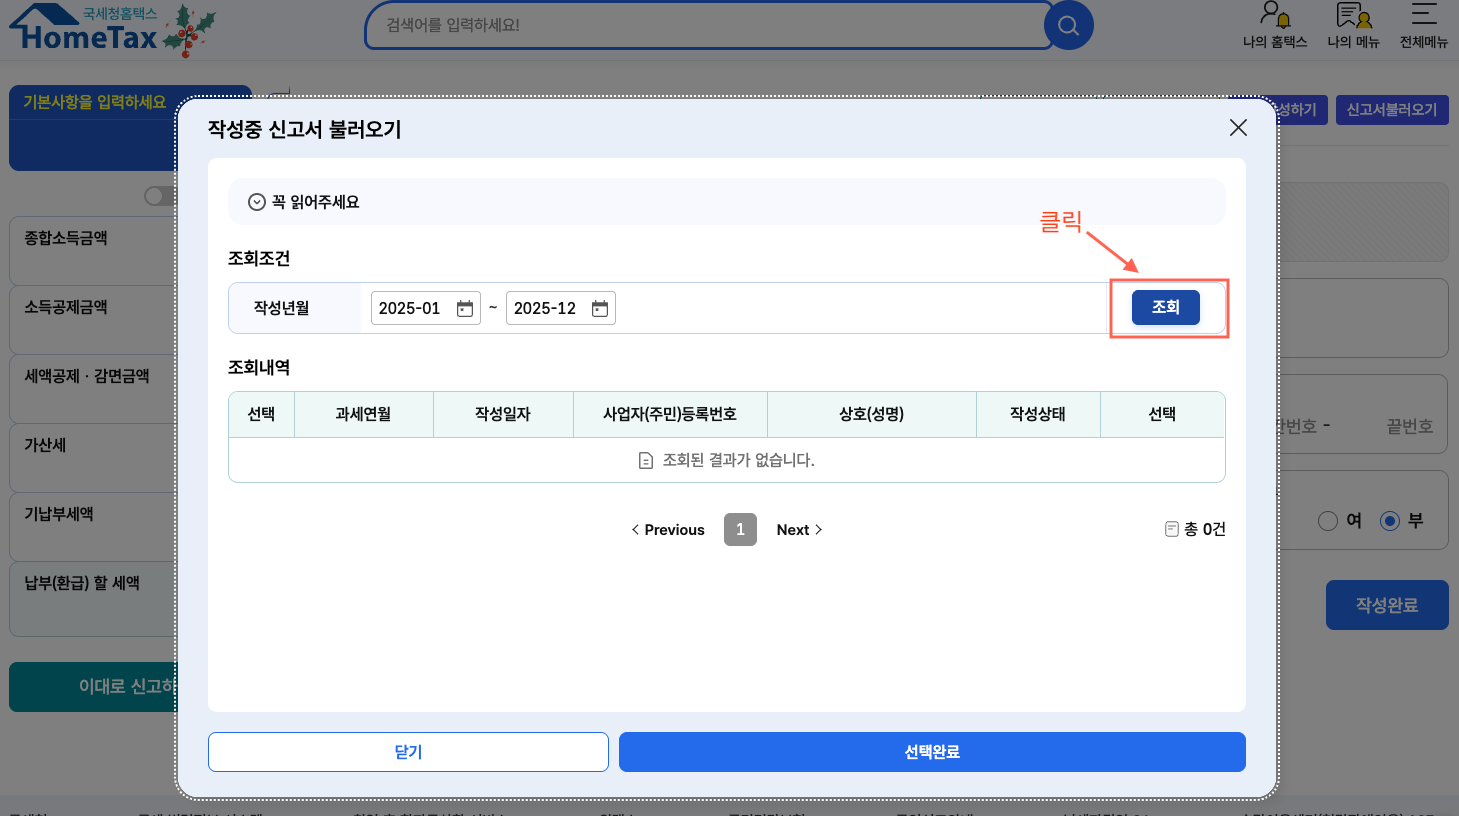Close the 작성중 신고서 불러오기 dialog
Viewport: 1459px width, 816px height.
pyautogui.click(x=1238, y=128)
